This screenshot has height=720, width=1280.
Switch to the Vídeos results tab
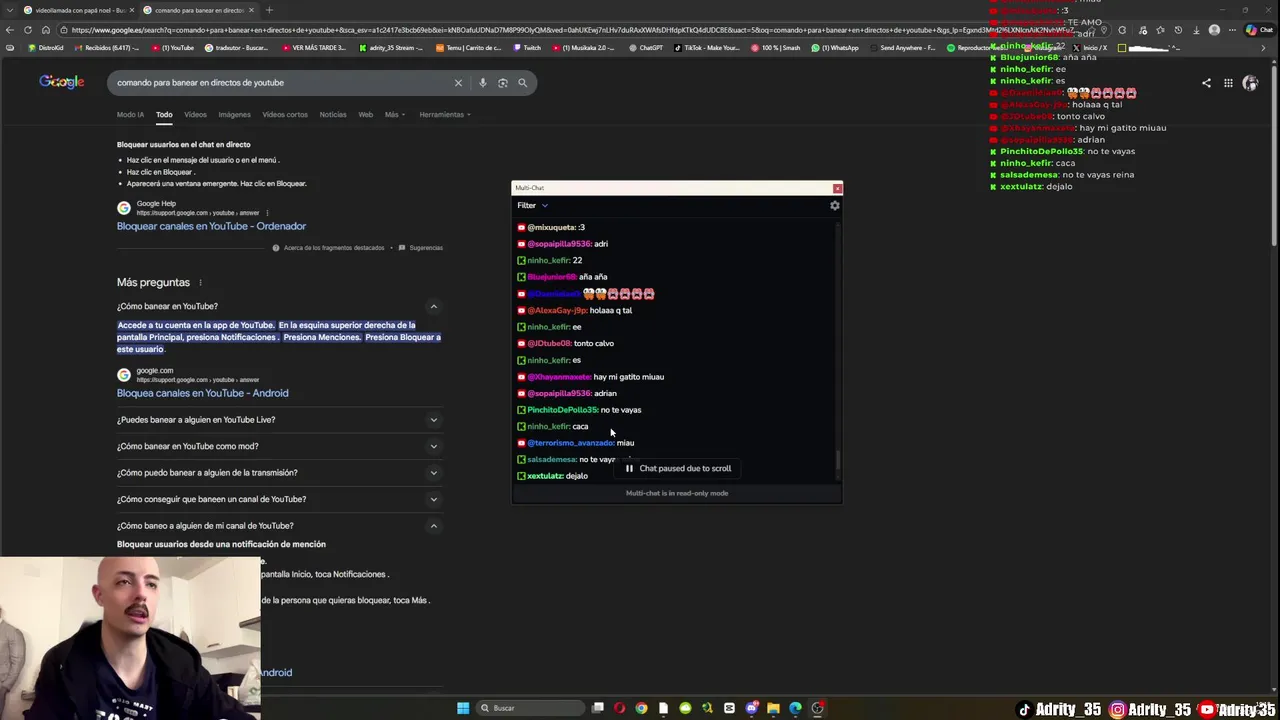[195, 114]
